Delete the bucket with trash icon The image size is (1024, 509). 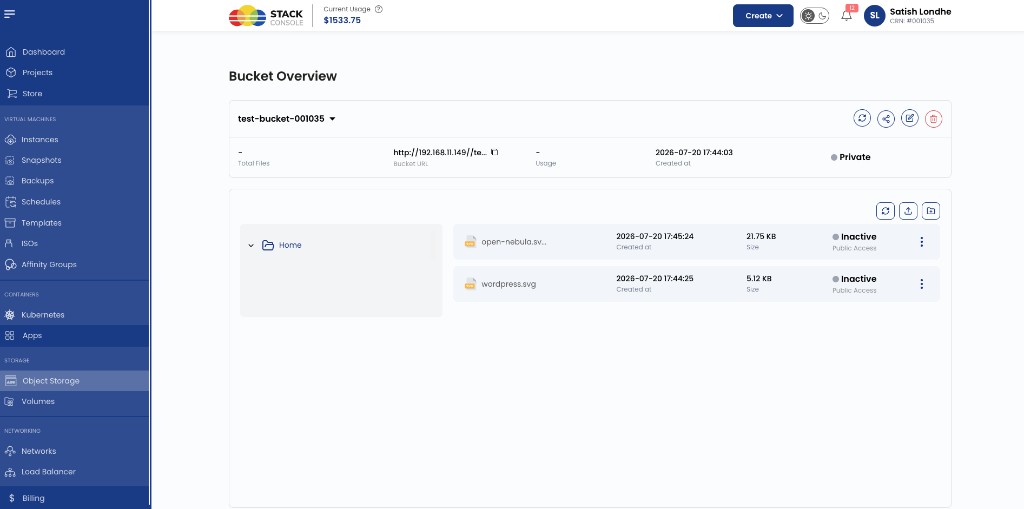pyautogui.click(x=934, y=118)
